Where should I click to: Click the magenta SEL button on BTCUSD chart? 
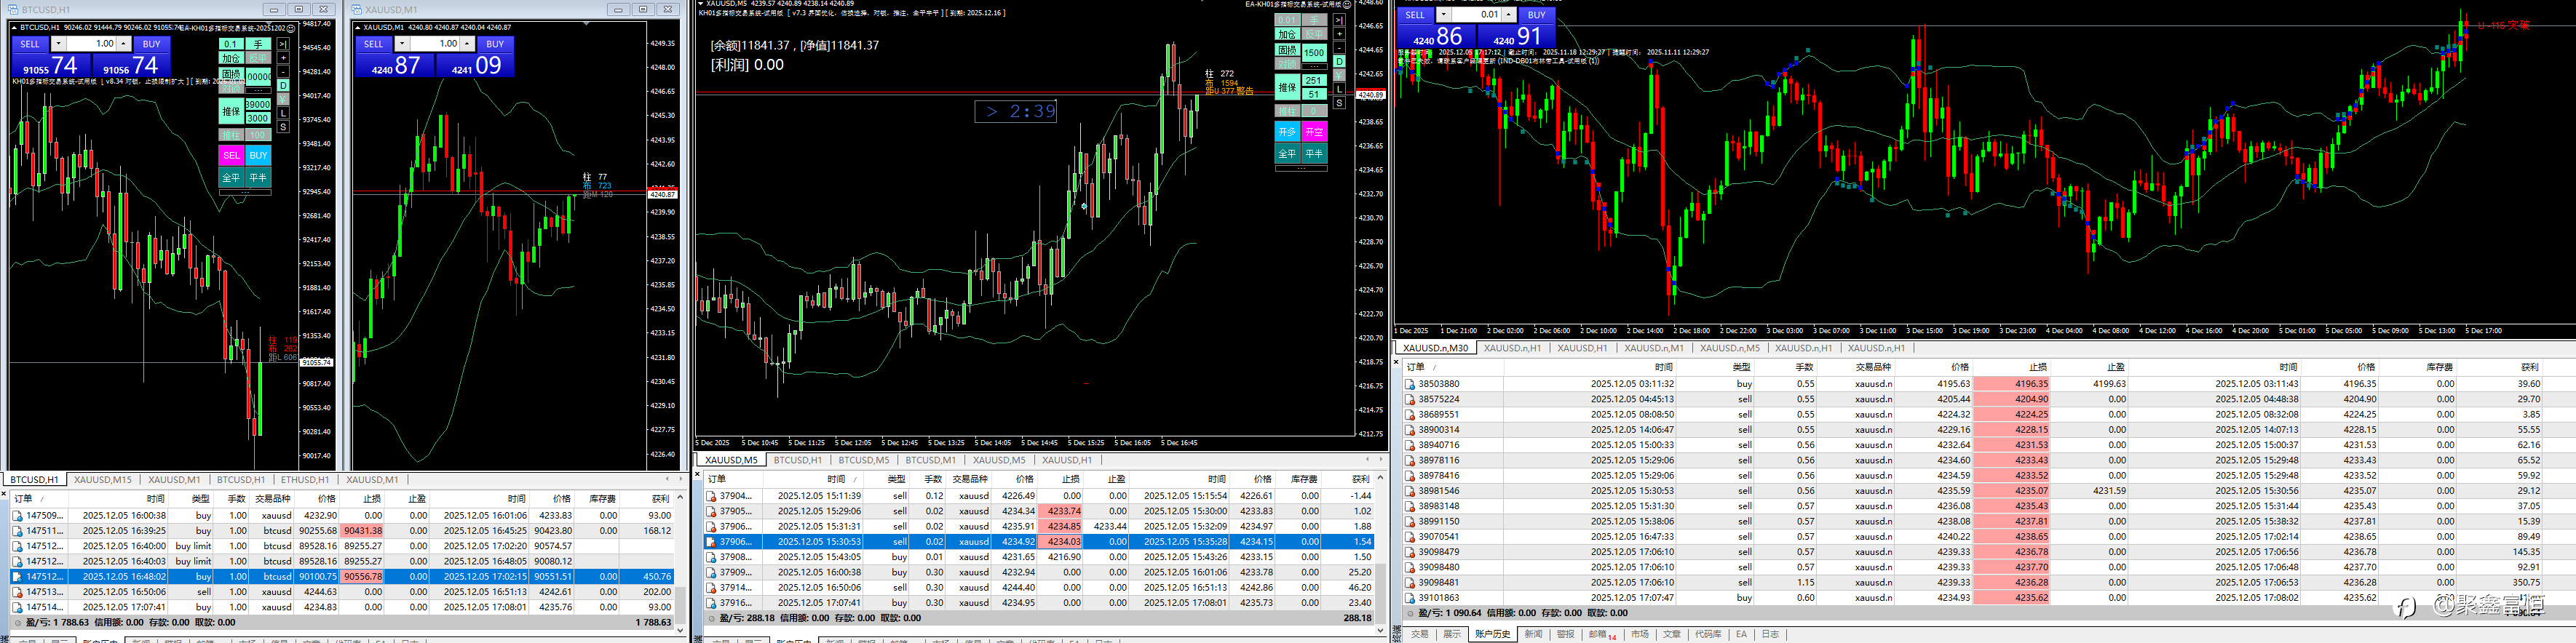[x=231, y=155]
